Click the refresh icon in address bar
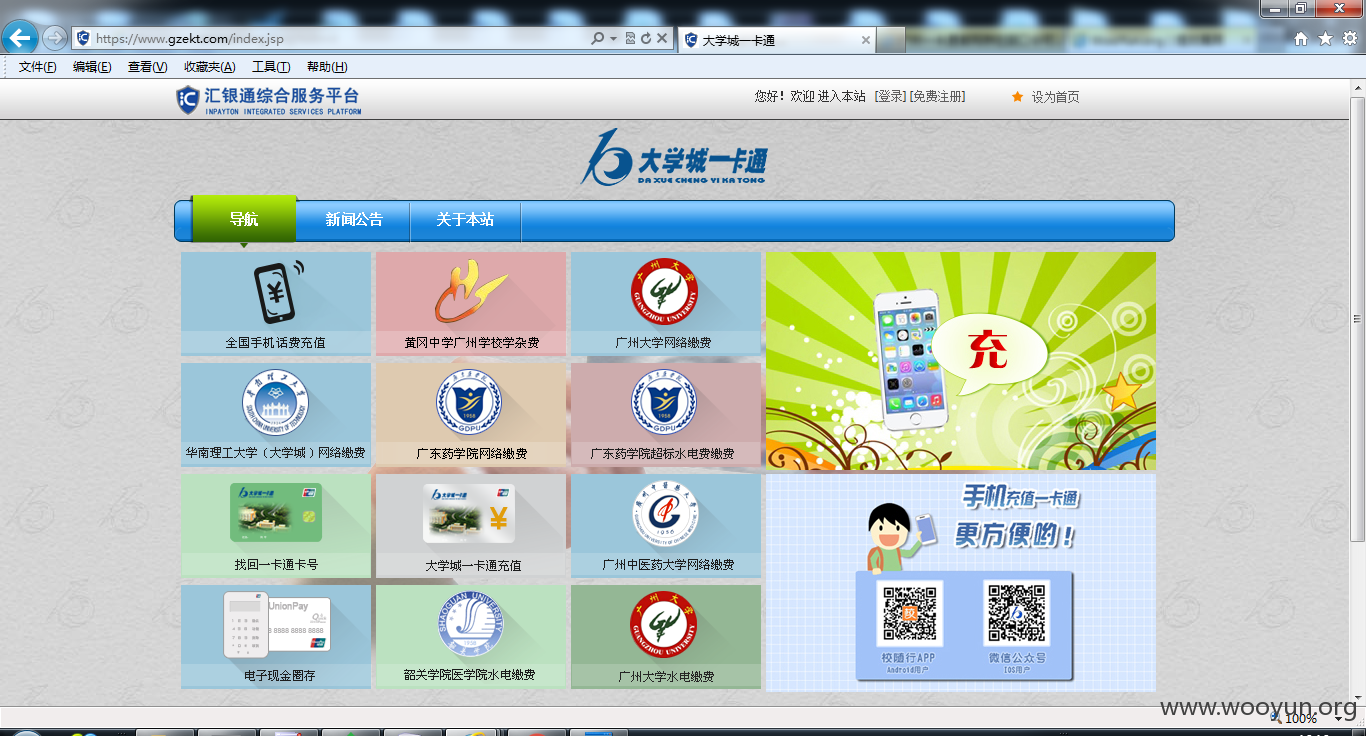 click(646, 39)
